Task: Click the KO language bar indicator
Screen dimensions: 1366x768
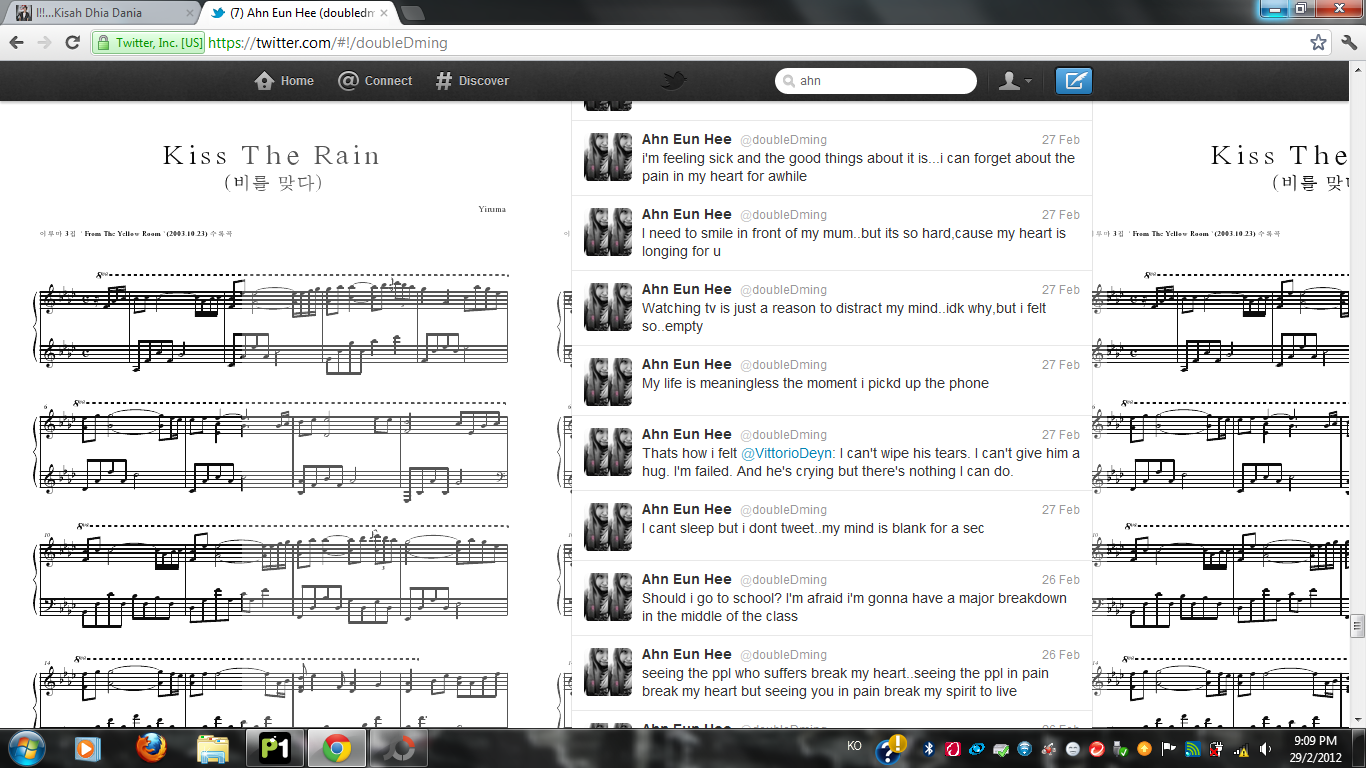Action: (854, 746)
